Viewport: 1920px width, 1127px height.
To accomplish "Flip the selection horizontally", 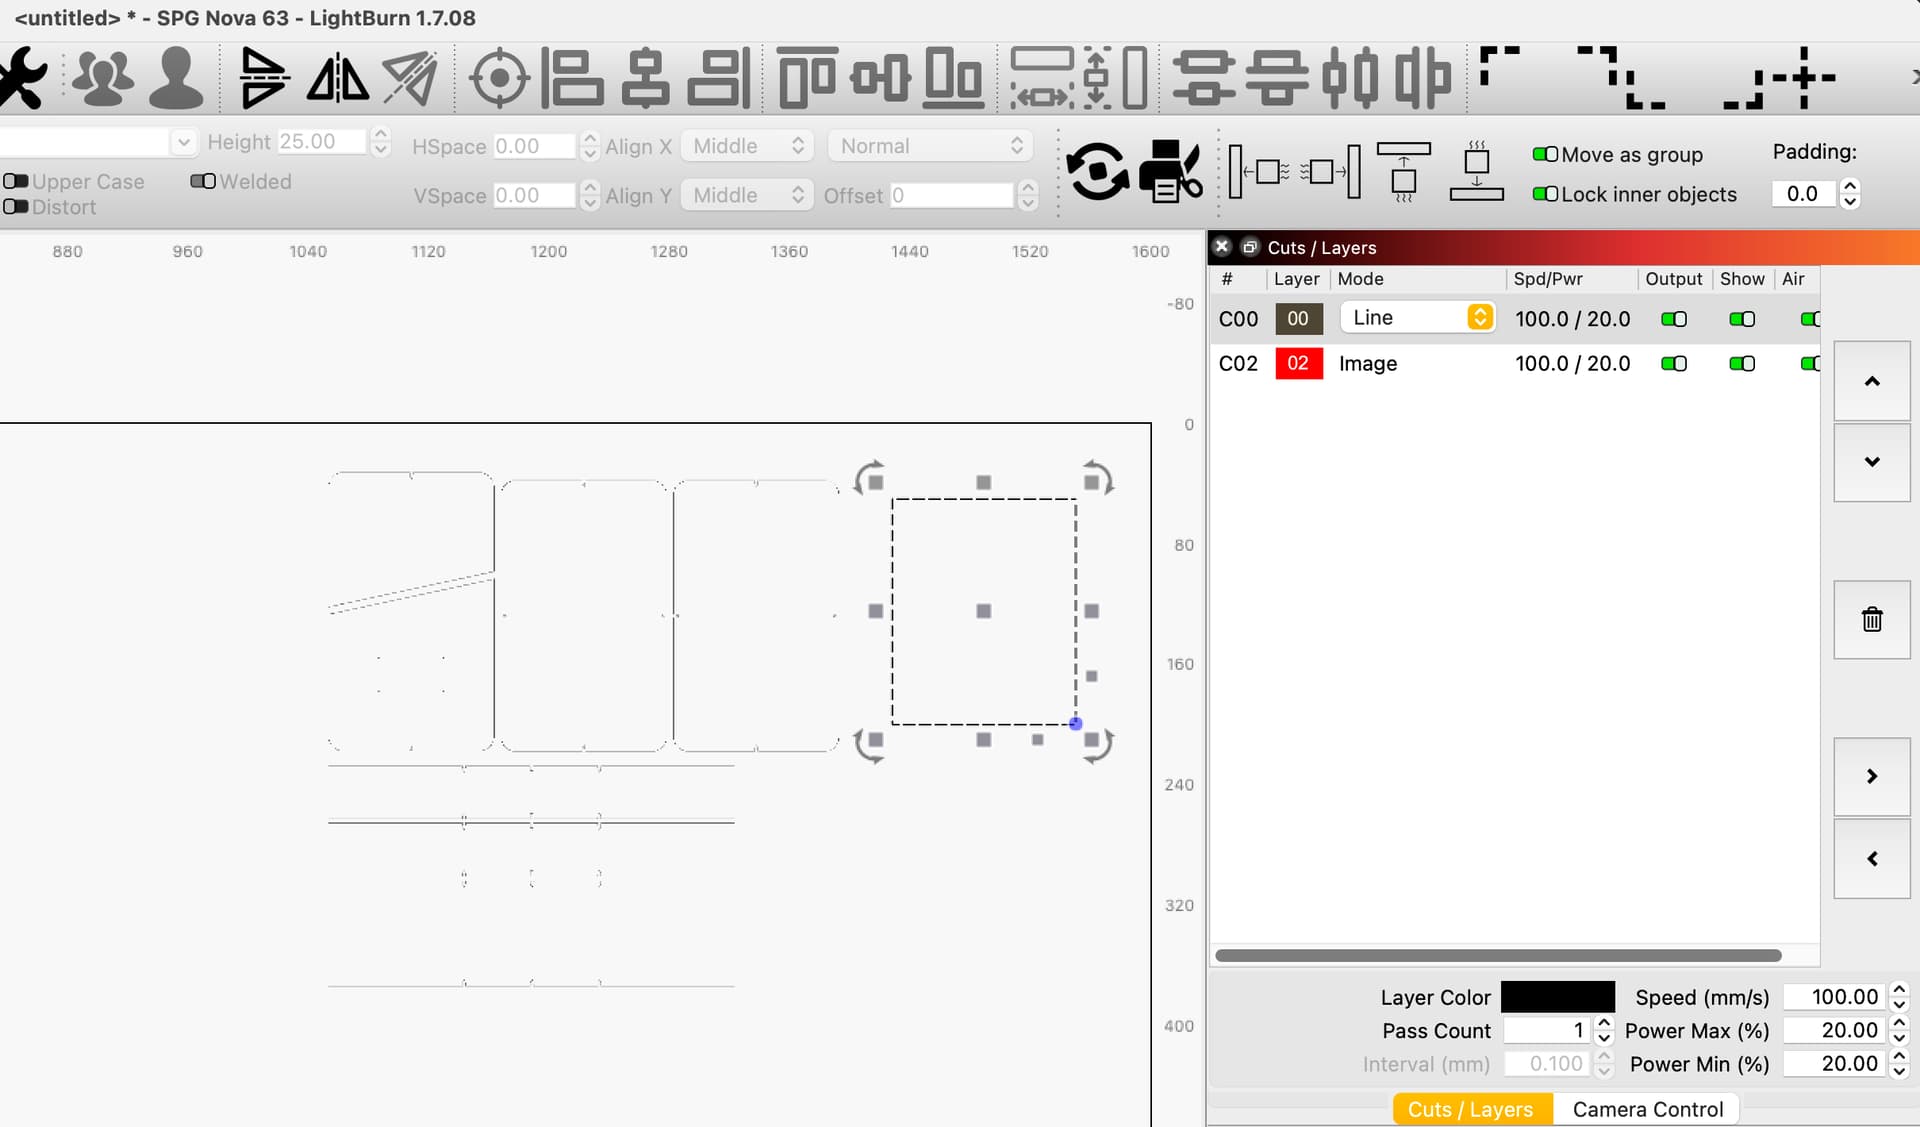I will coord(337,77).
